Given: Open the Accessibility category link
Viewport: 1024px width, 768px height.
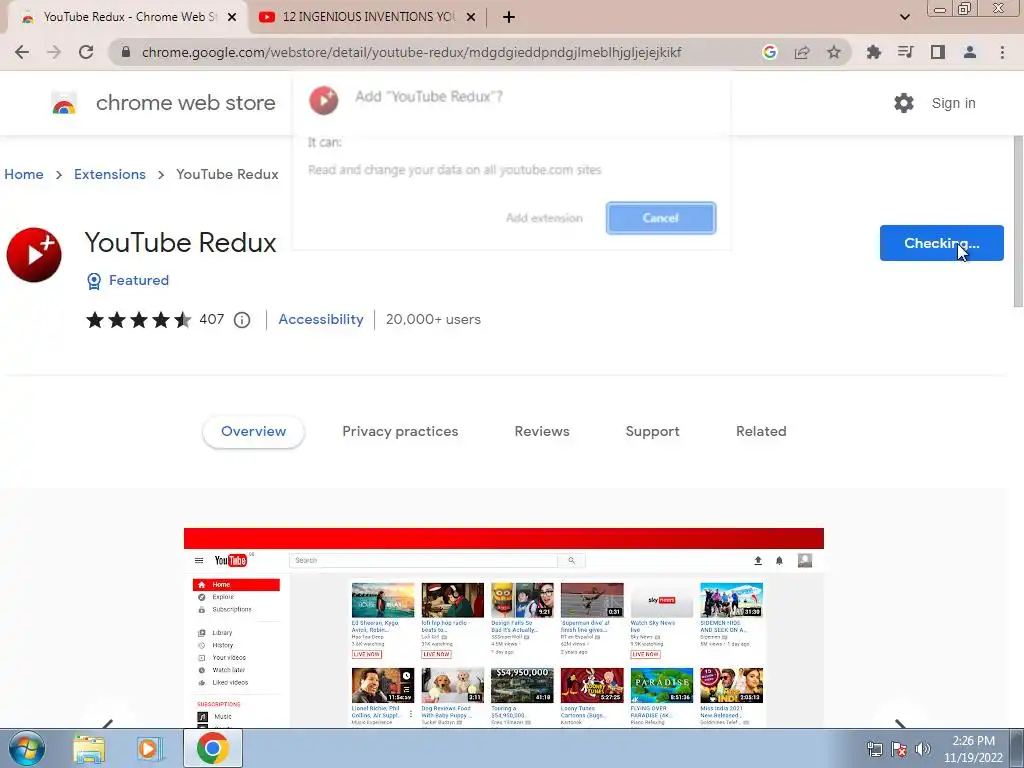Looking at the screenshot, I should (321, 319).
